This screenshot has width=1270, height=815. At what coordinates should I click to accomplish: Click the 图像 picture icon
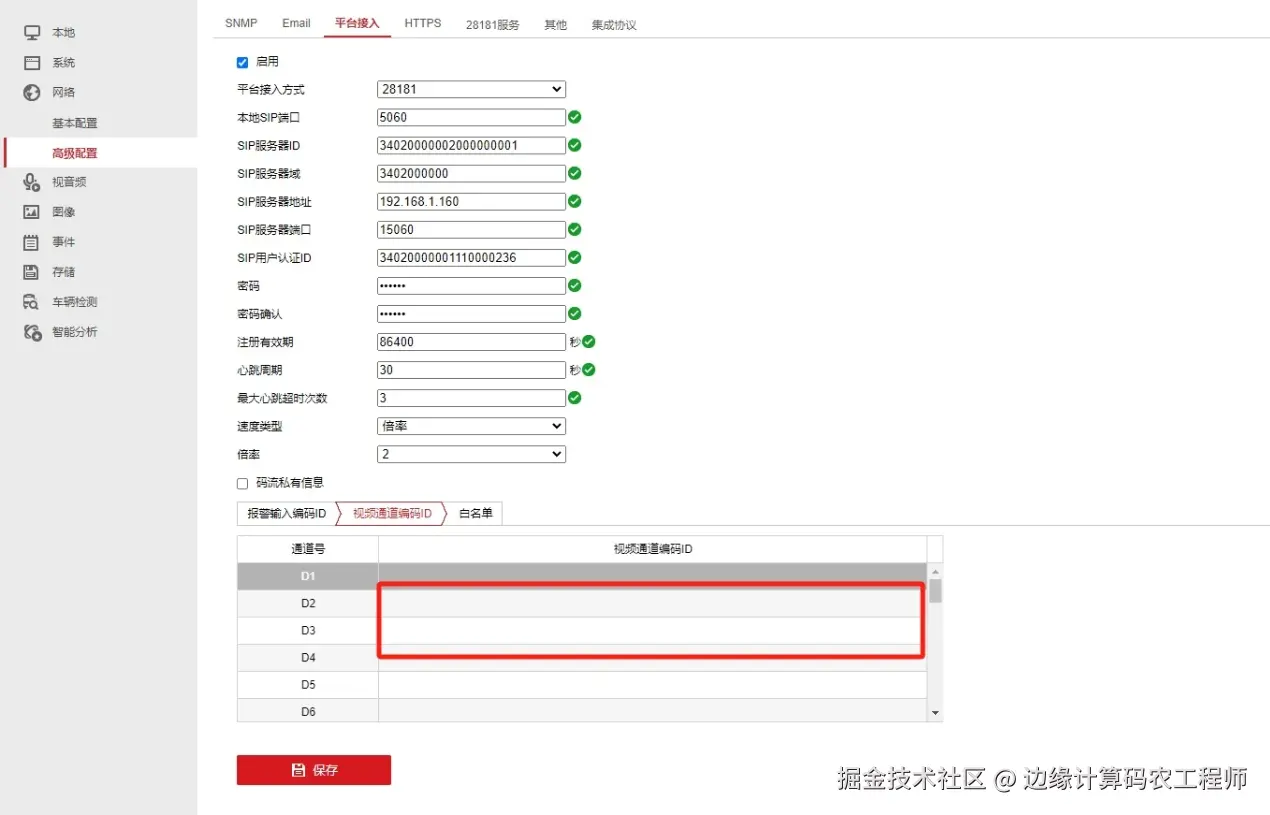point(32,212)
